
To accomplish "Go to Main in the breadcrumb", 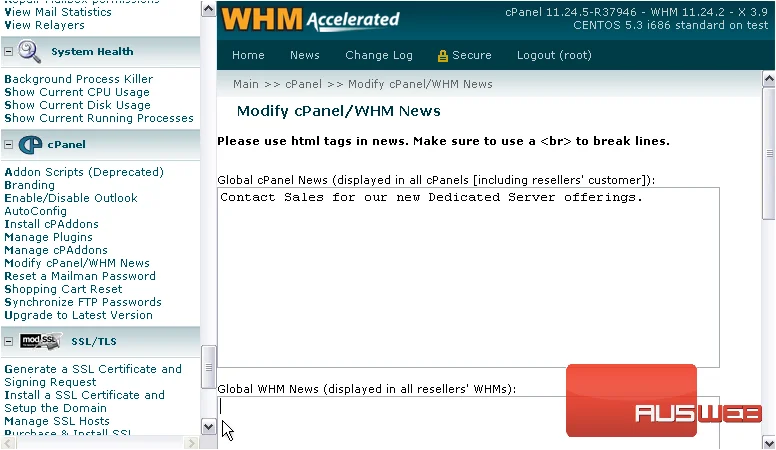I will point(245,84).
